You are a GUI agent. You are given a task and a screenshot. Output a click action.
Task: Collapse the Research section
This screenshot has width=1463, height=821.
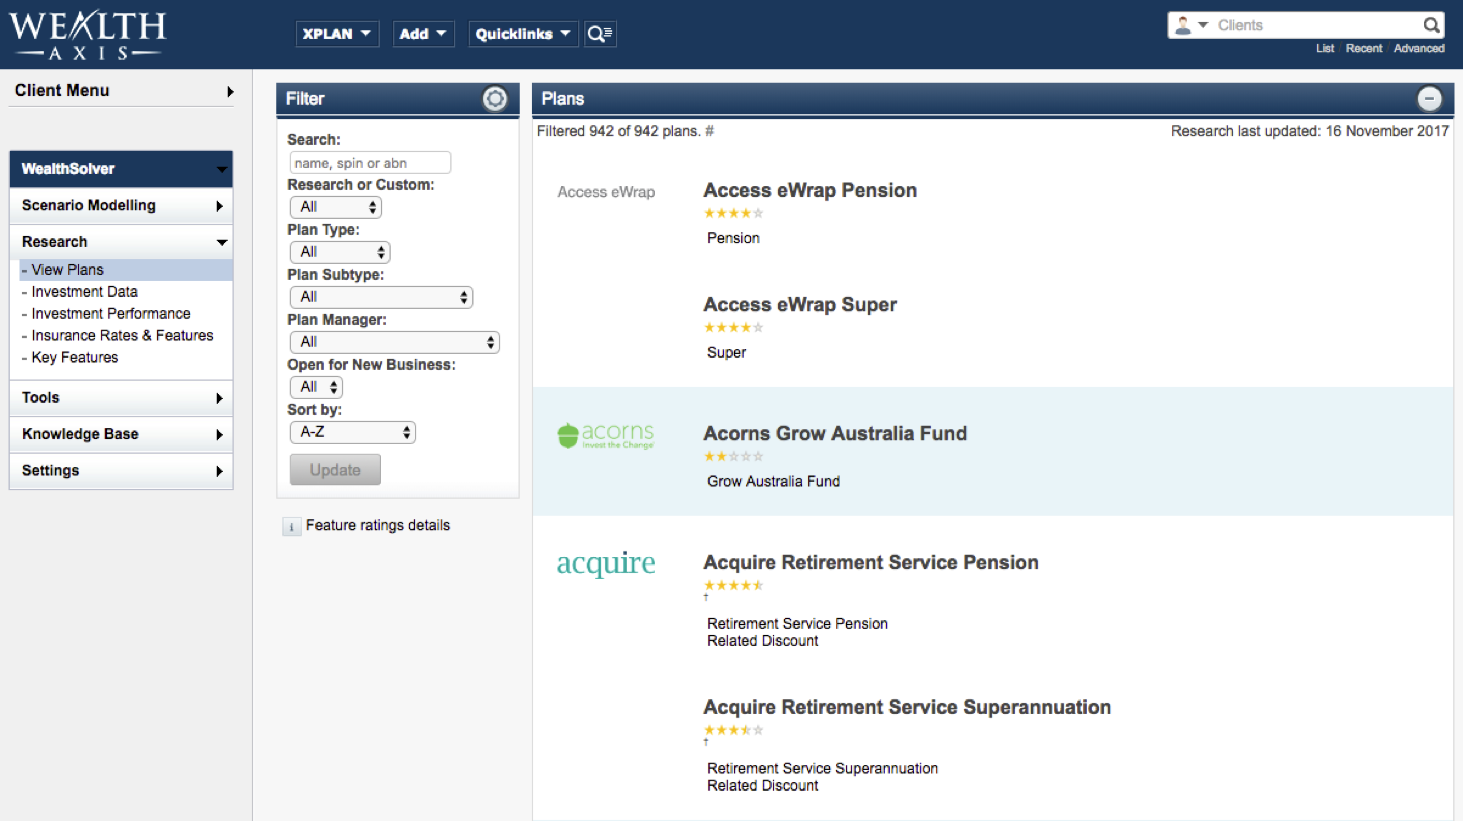tap(121, 242)
